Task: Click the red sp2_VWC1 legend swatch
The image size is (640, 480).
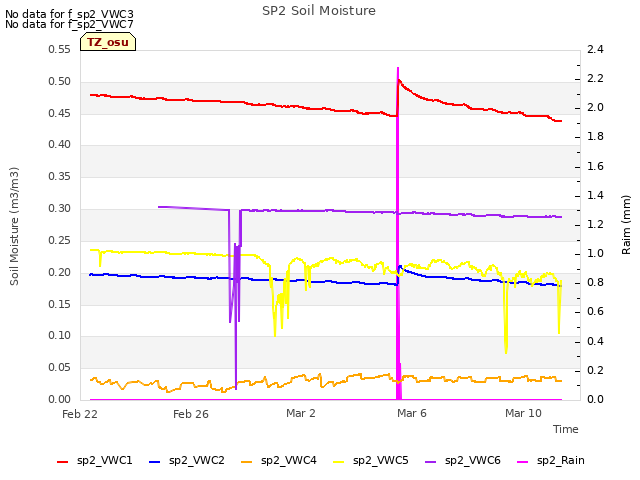Action: 62,462
